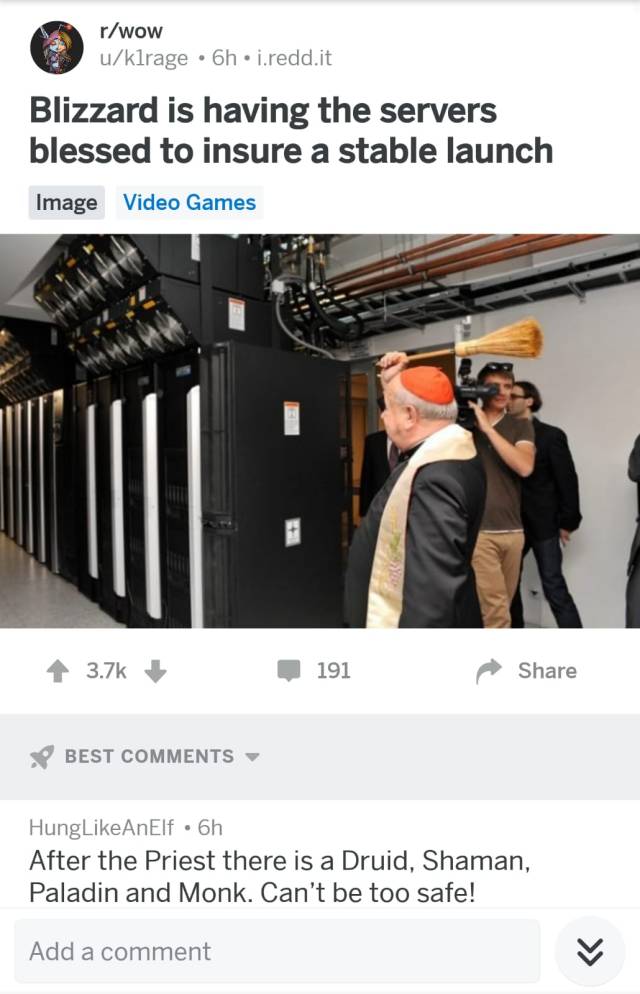Click the rocket icon beside Best Comments
The height and width of the screenshot is (994, 640).
[42, 756]
